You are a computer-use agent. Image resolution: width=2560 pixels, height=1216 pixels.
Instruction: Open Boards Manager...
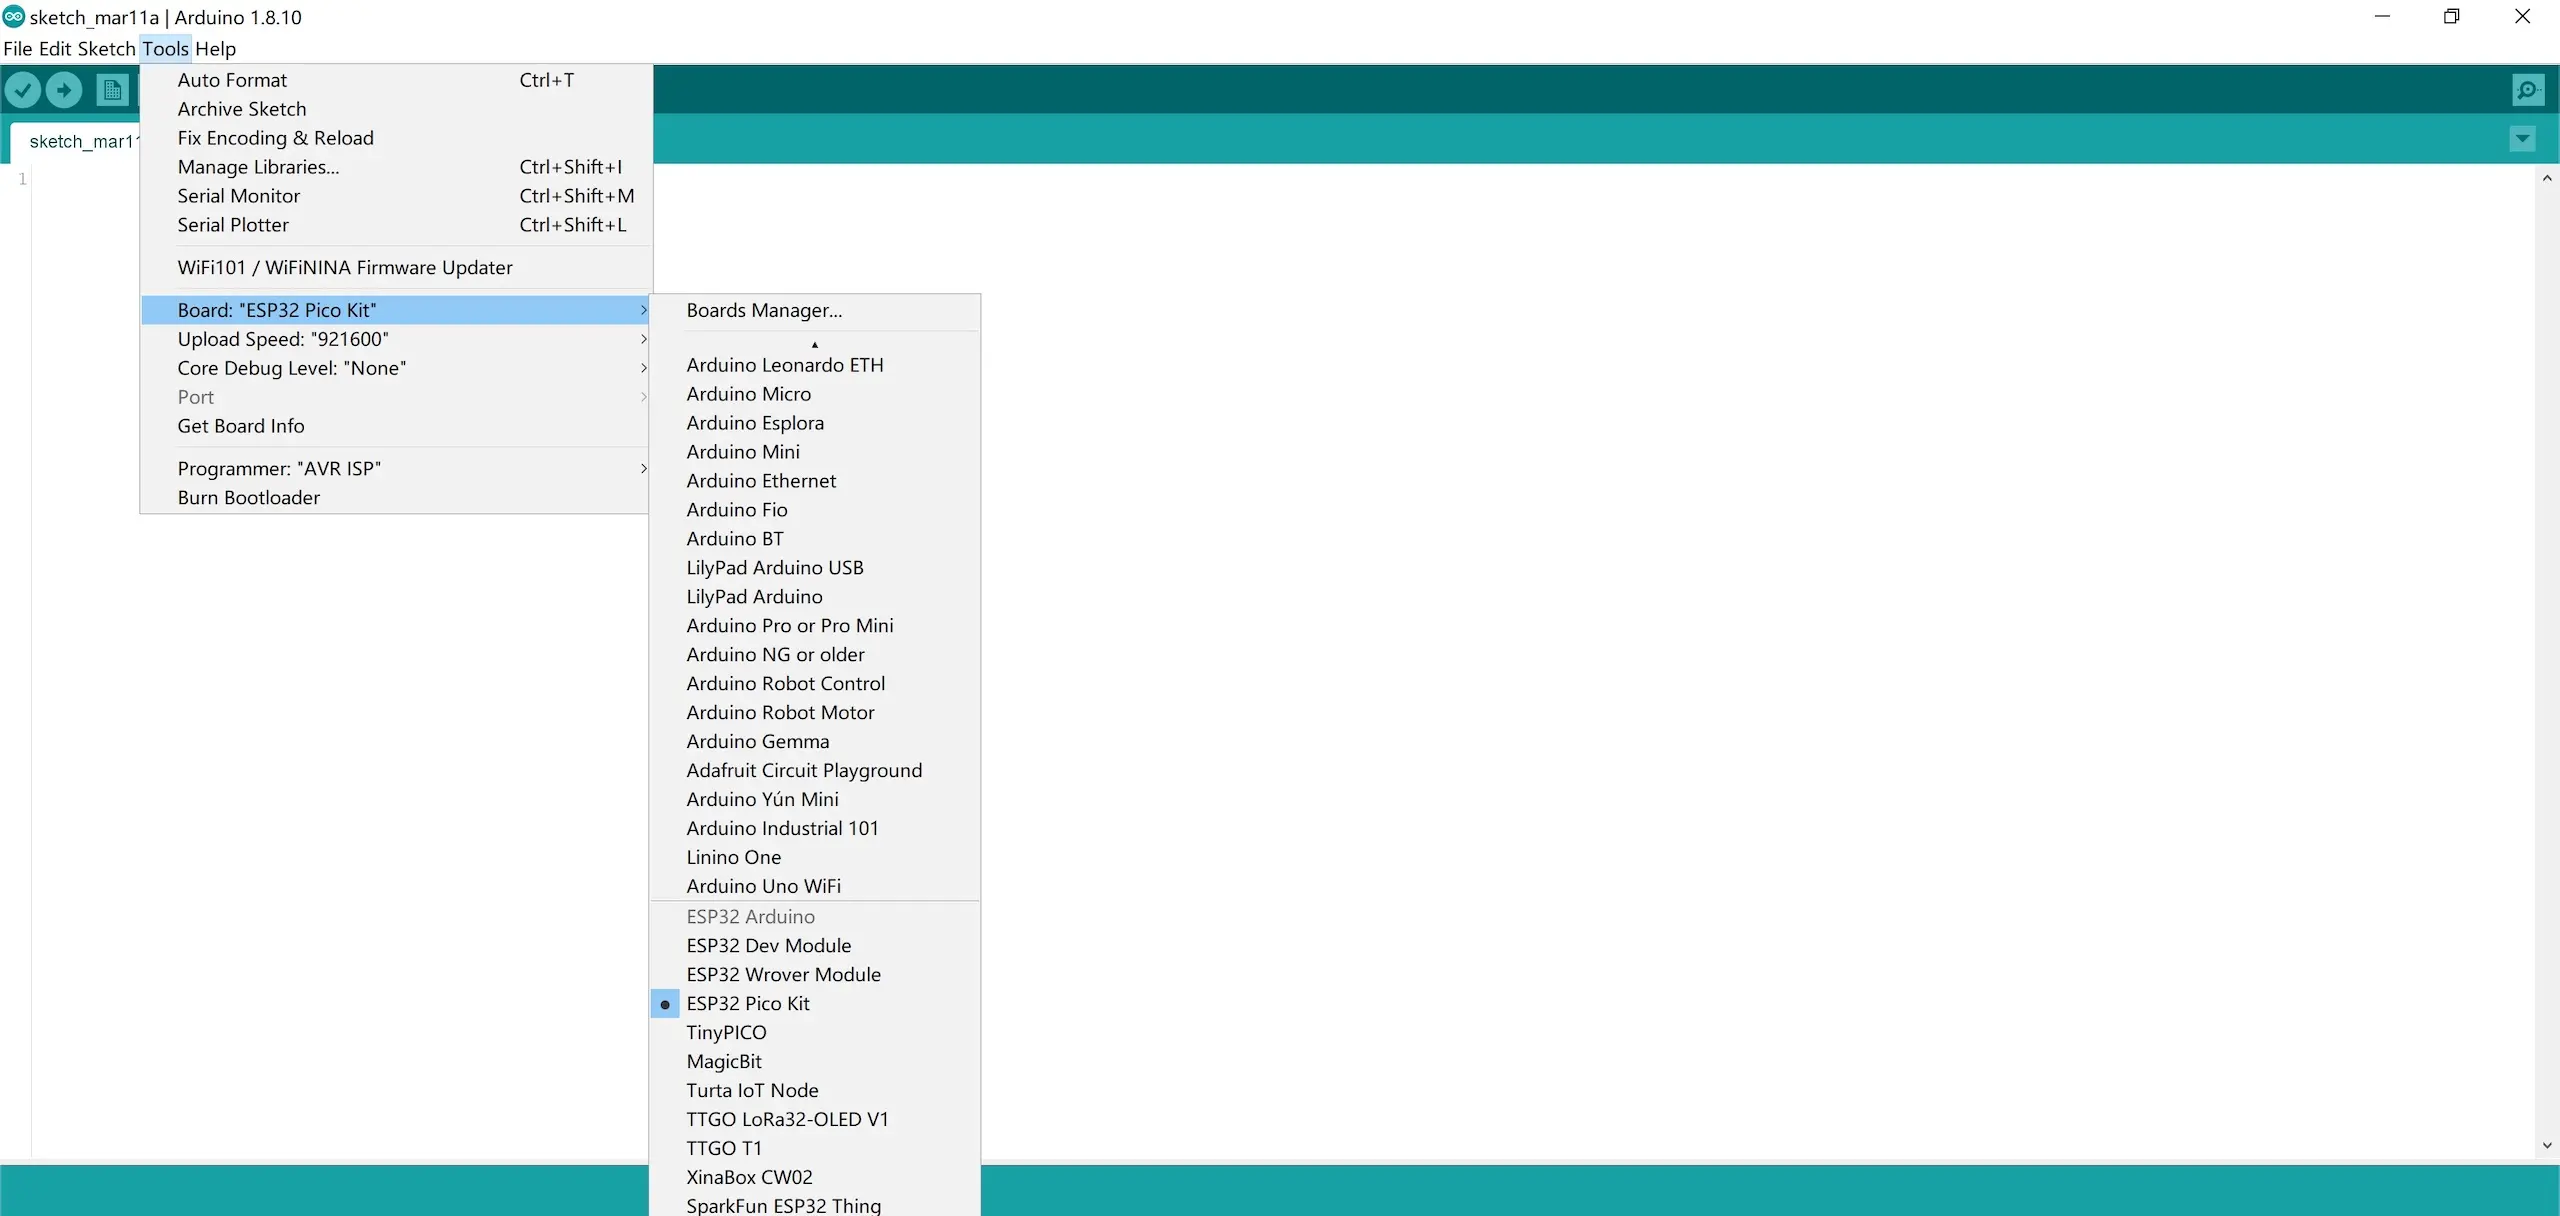coord(815,310)
